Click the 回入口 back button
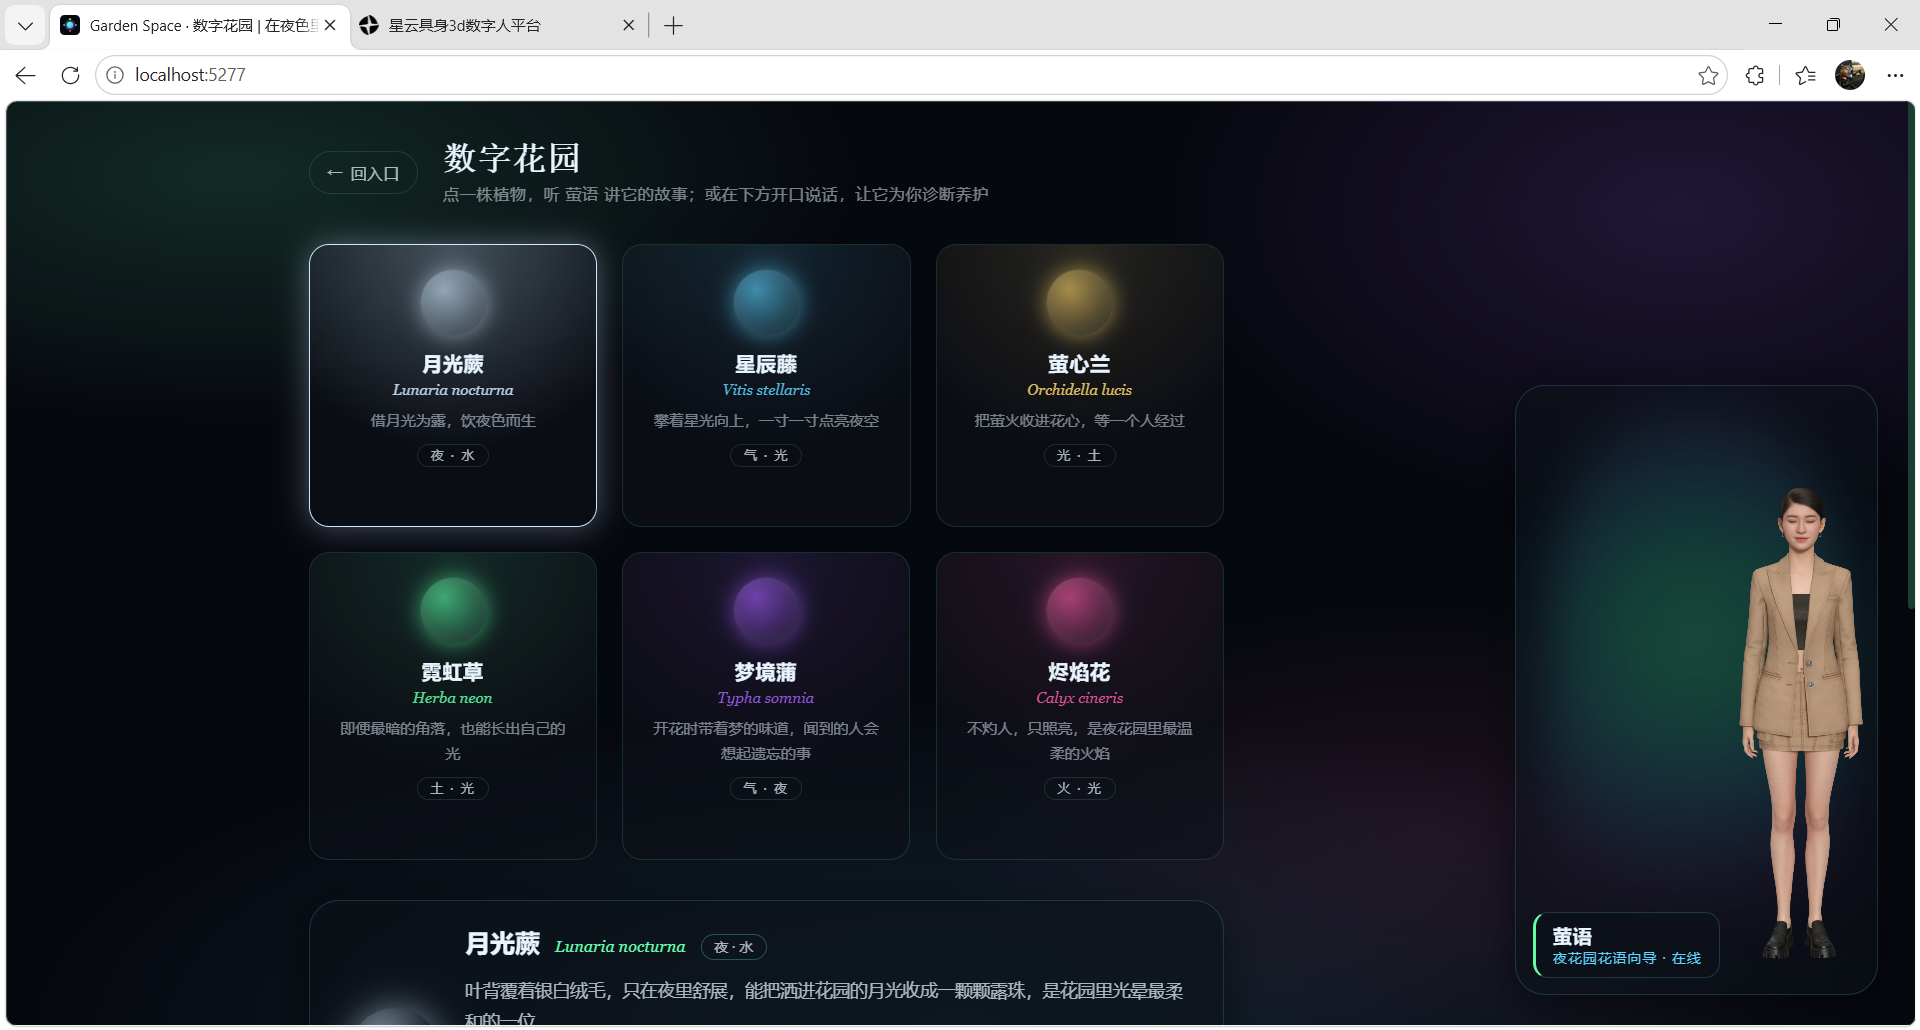This screenshot has width=1920, height=1030. (363, 173)
